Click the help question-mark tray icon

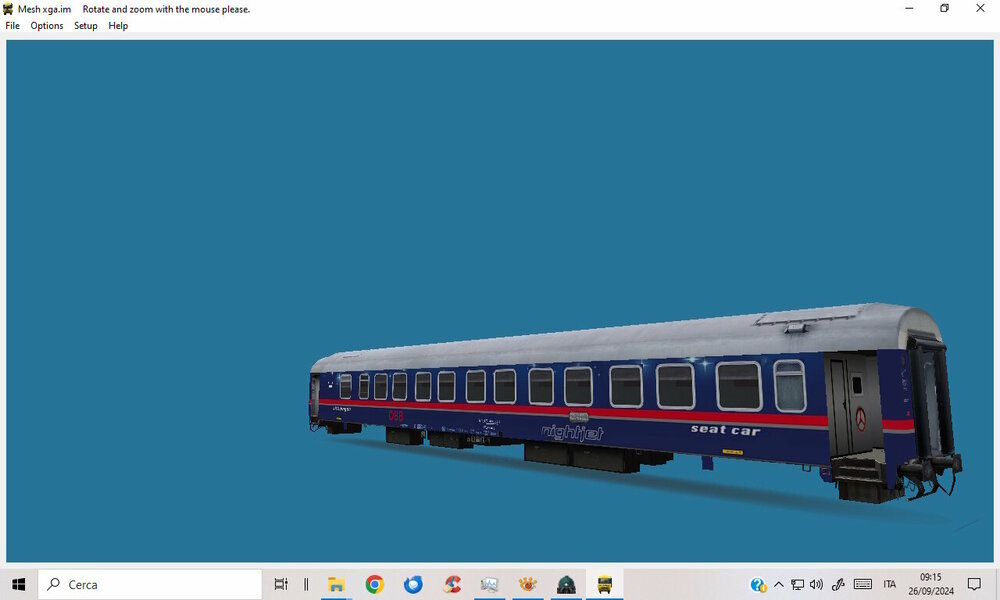click(758, 584)
